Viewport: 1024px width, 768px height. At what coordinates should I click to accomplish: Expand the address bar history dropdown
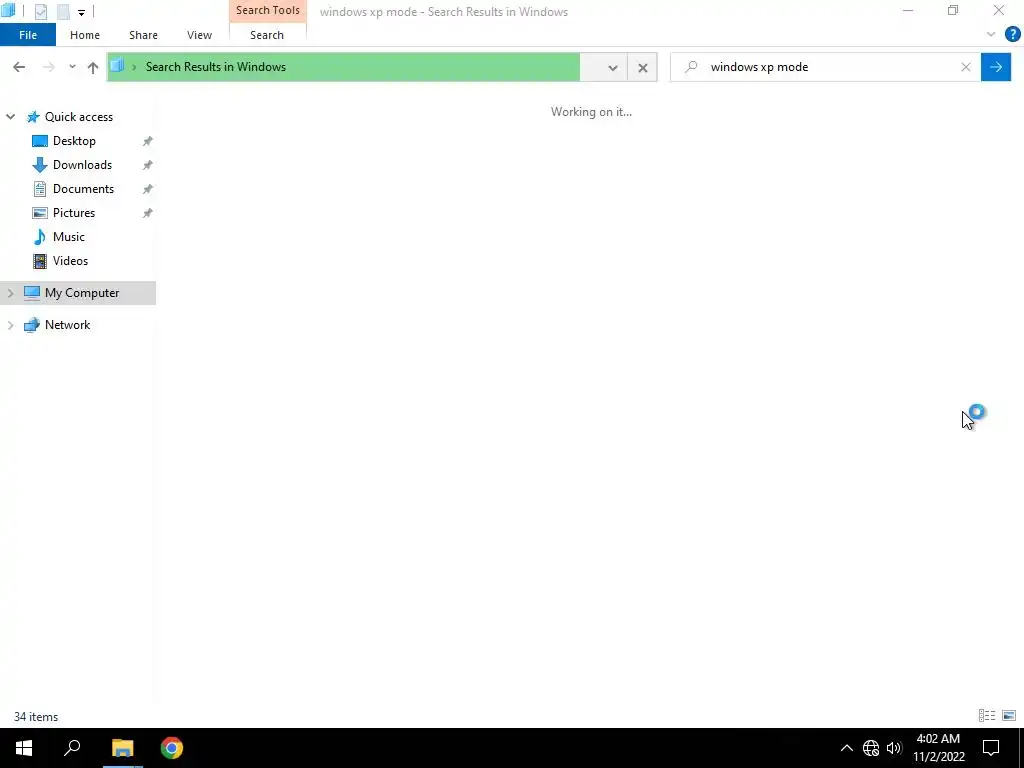tap(613, 67)
